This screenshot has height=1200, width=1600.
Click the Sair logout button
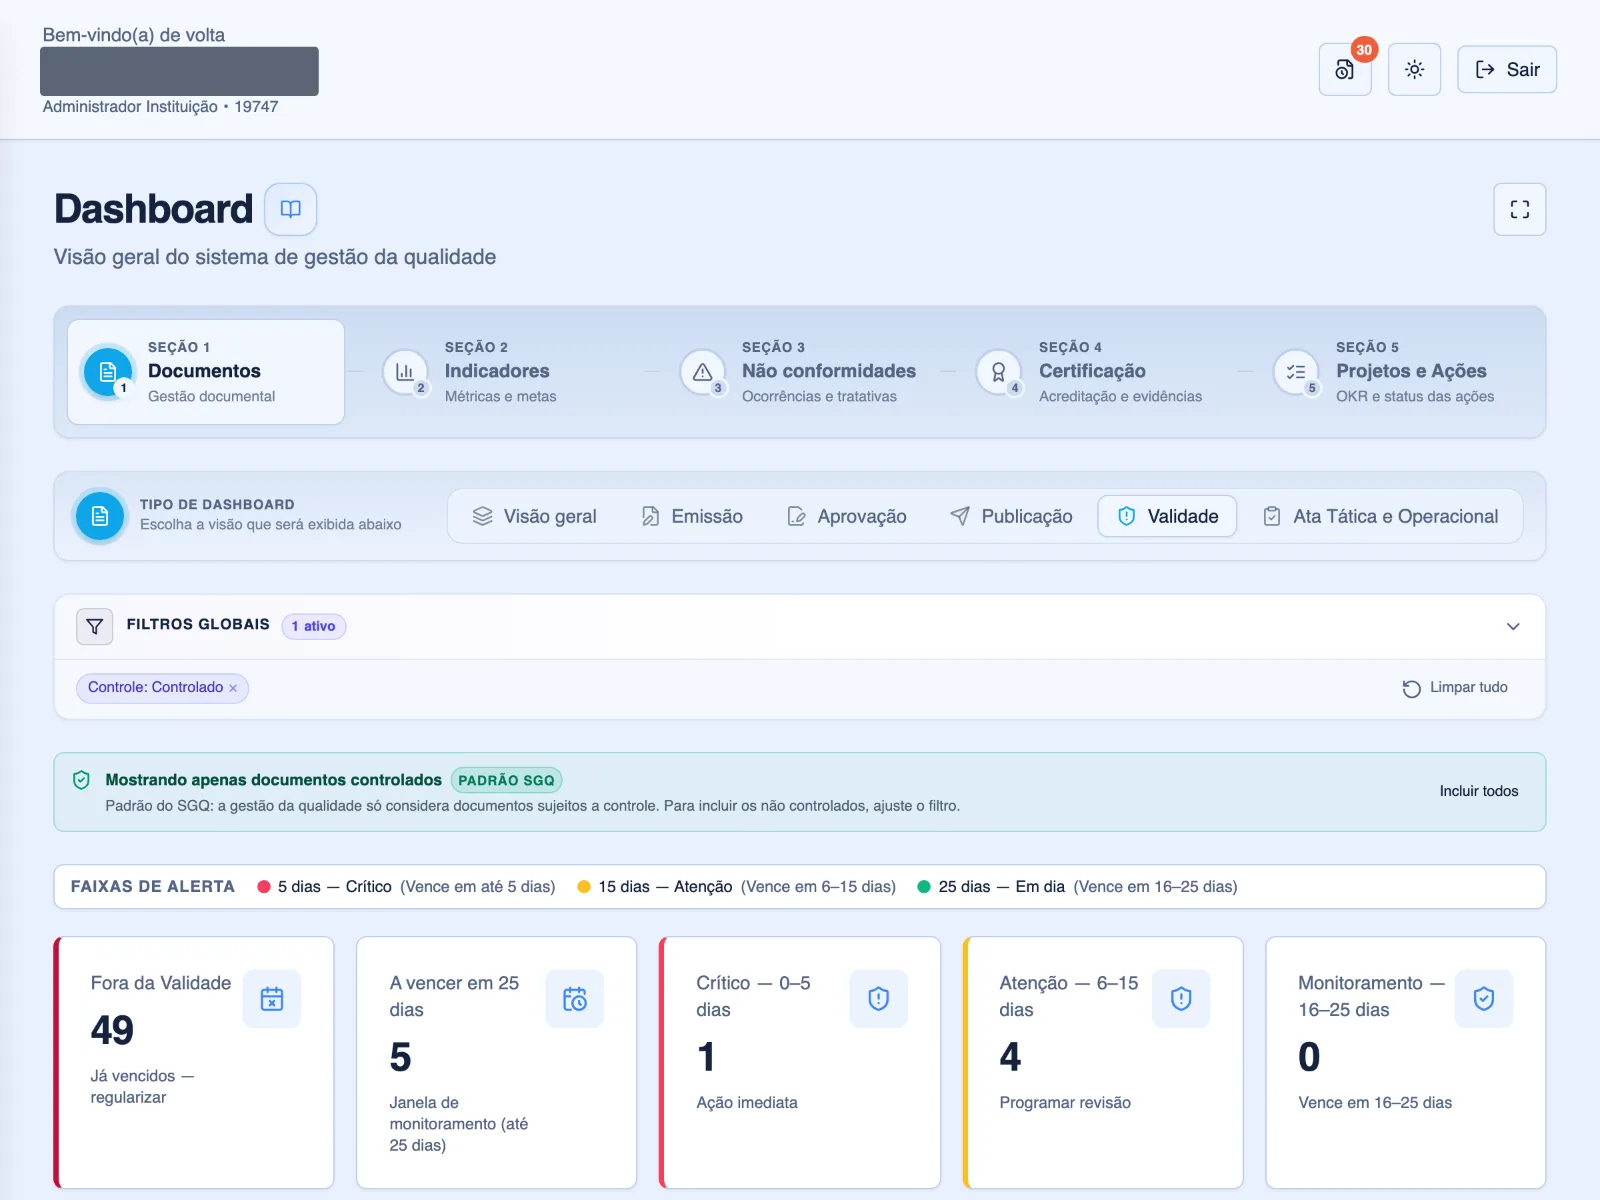point(1506,69)
